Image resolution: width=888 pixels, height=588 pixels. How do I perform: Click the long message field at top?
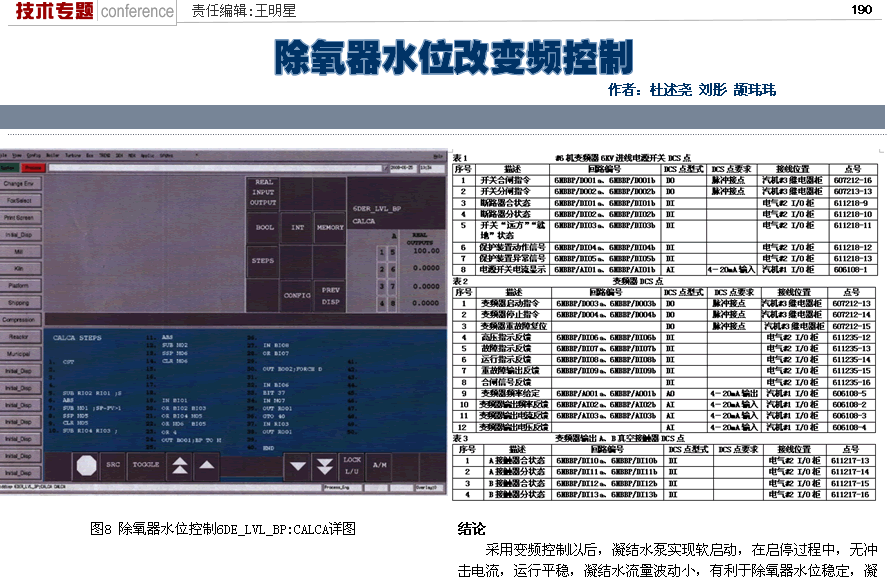point(215,168)
